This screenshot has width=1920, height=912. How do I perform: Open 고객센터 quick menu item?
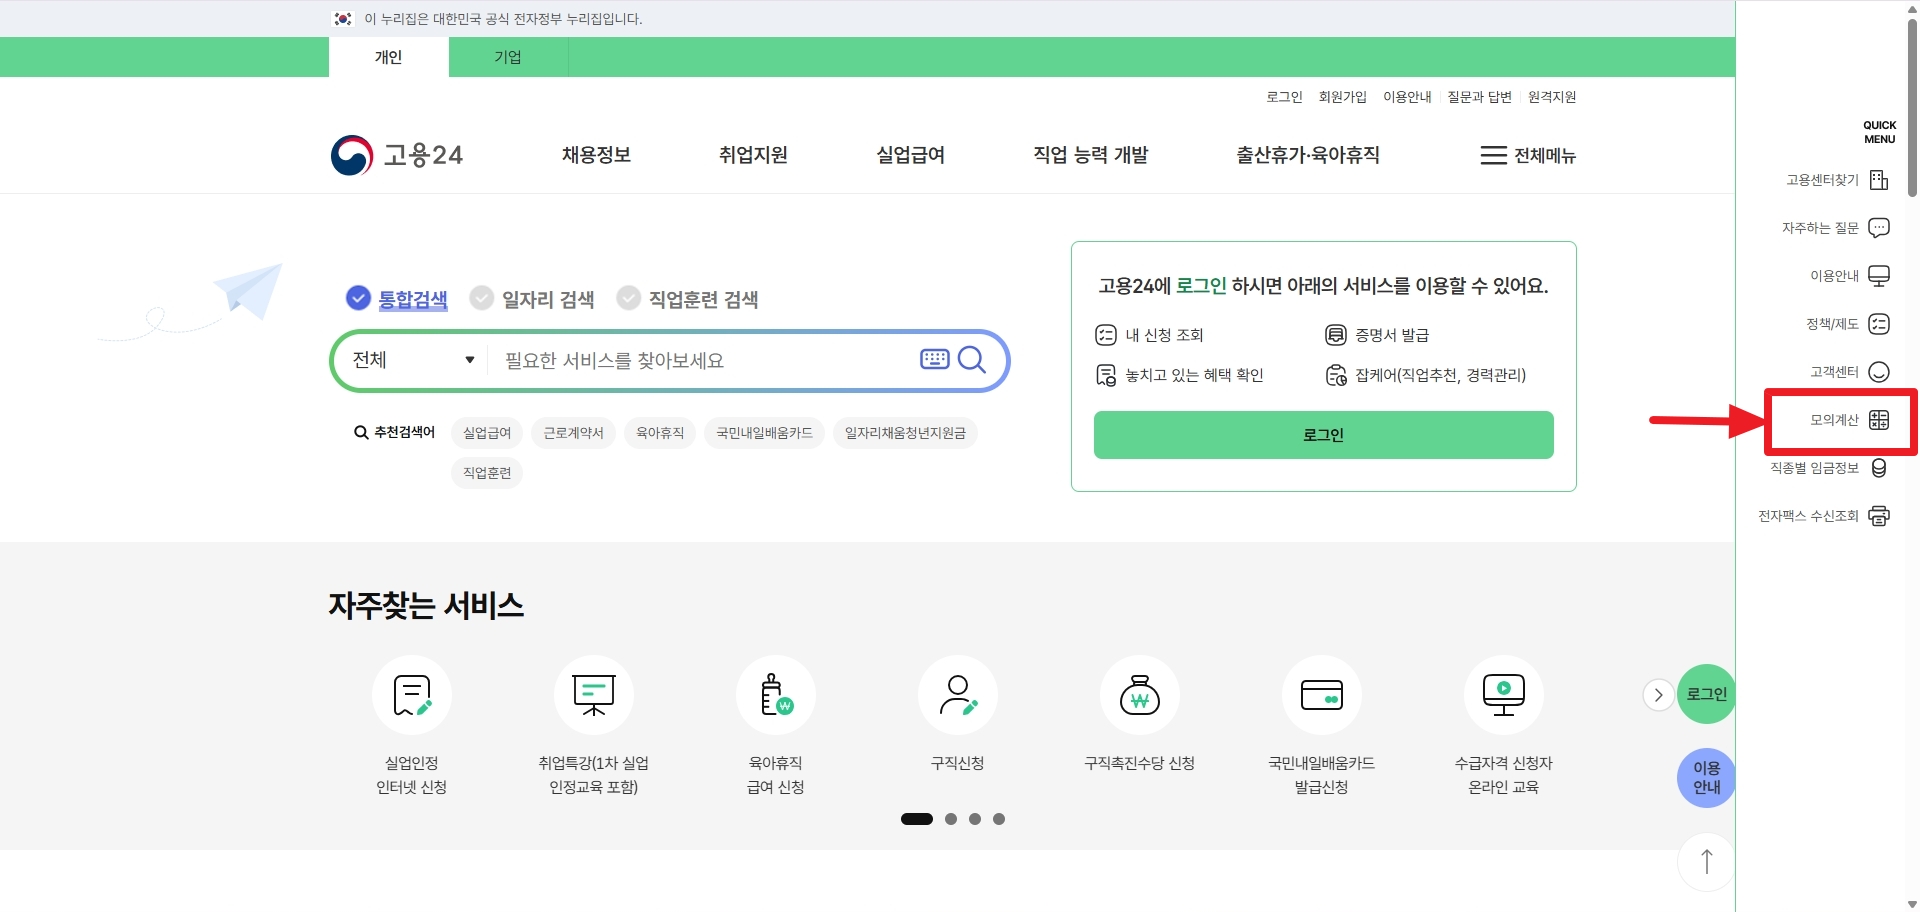[x=1850, y=372]
